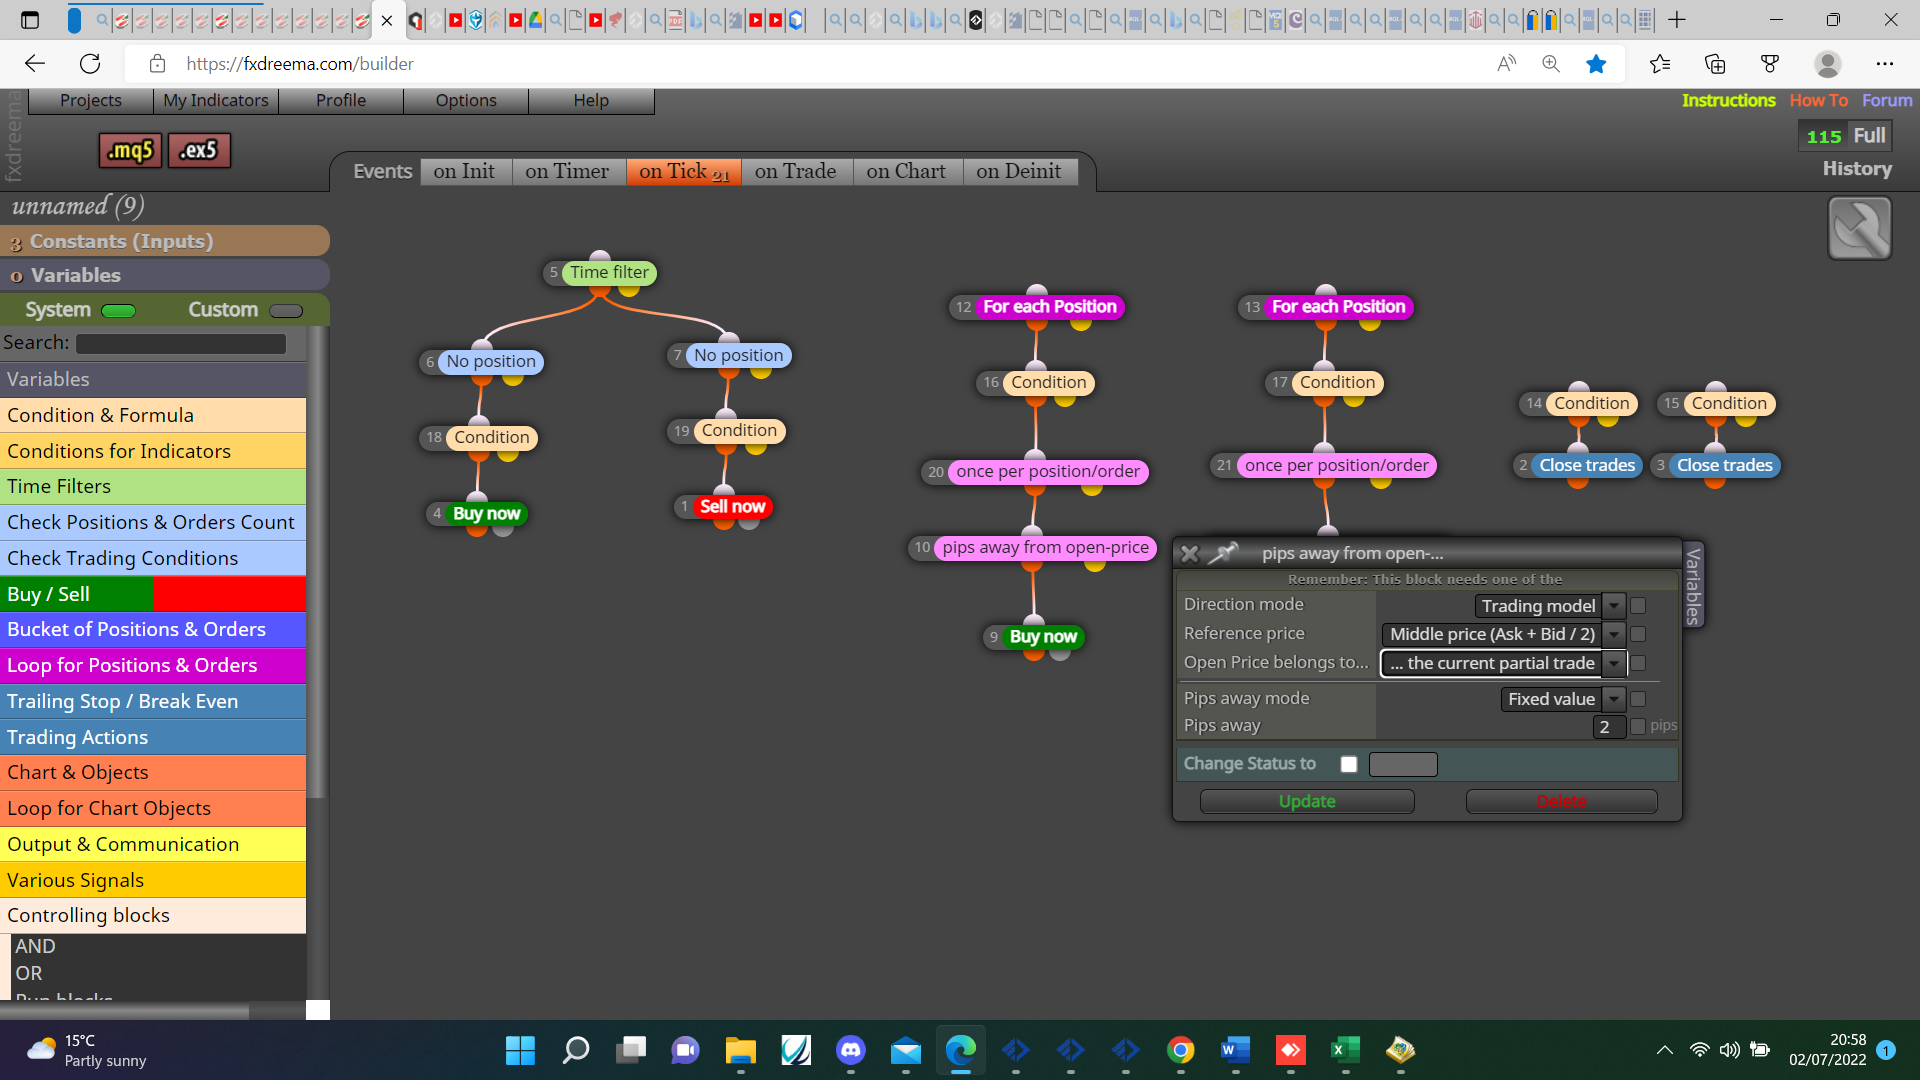Open the Instructions link
This screenshot has height=1080, width=1920.
1728,101
